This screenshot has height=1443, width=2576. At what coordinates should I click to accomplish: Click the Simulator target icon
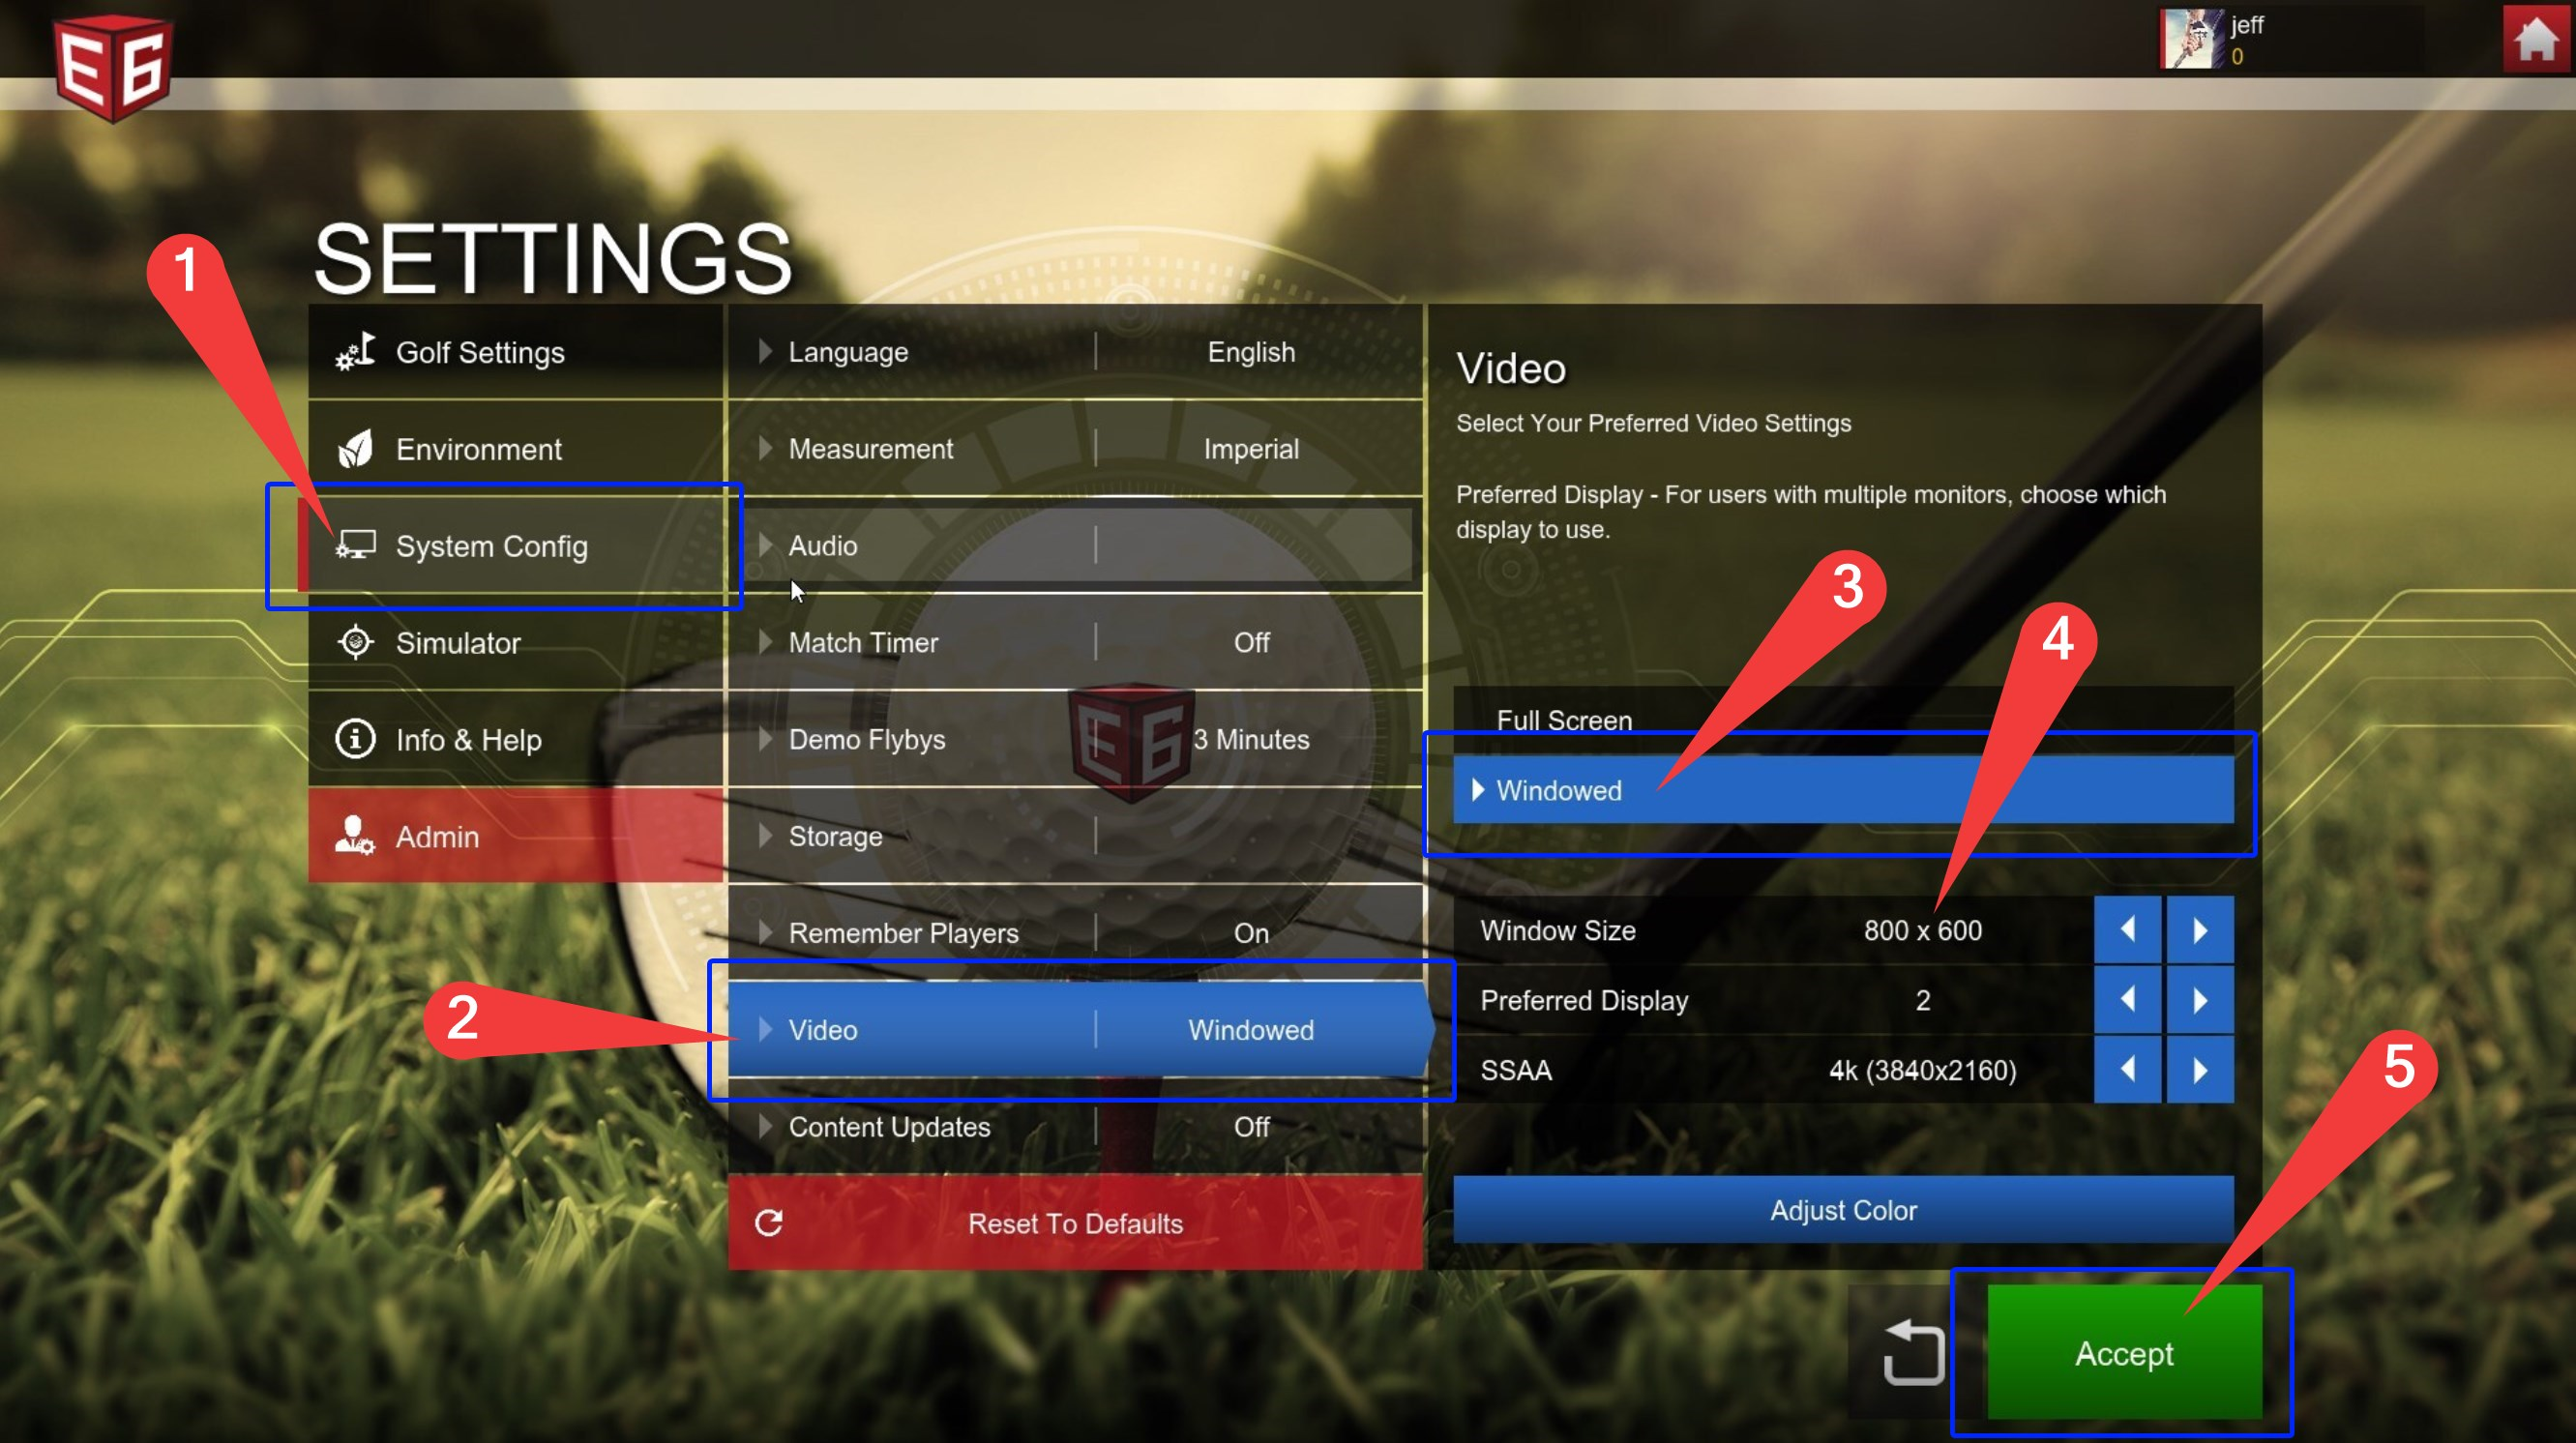[355, 642]
